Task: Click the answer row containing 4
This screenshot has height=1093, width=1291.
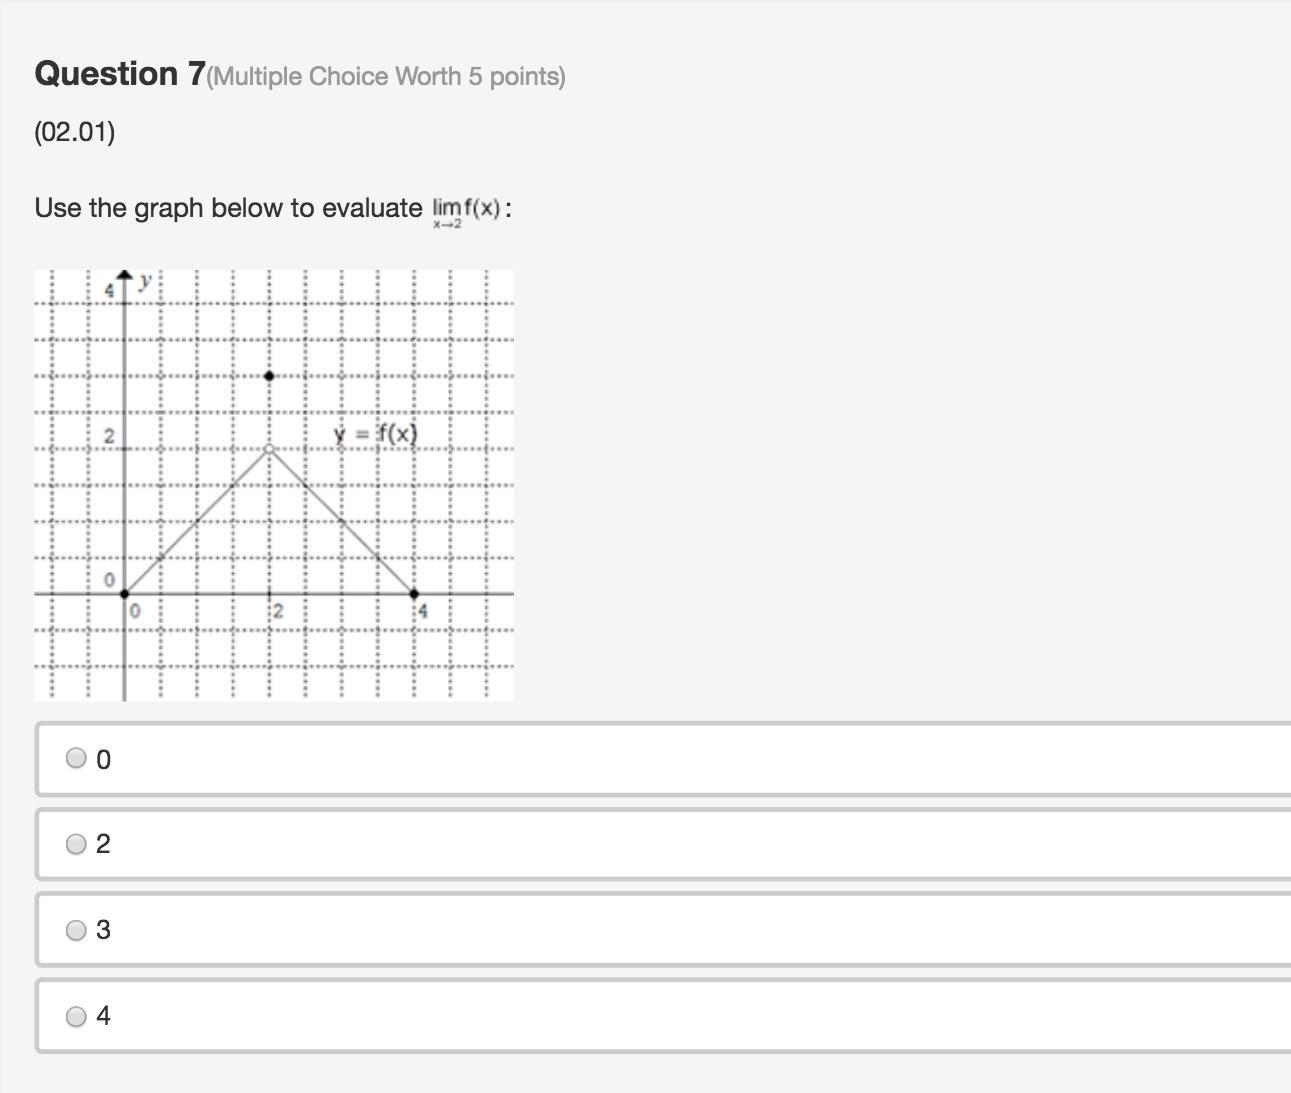Action: (x=664, y=1016)
